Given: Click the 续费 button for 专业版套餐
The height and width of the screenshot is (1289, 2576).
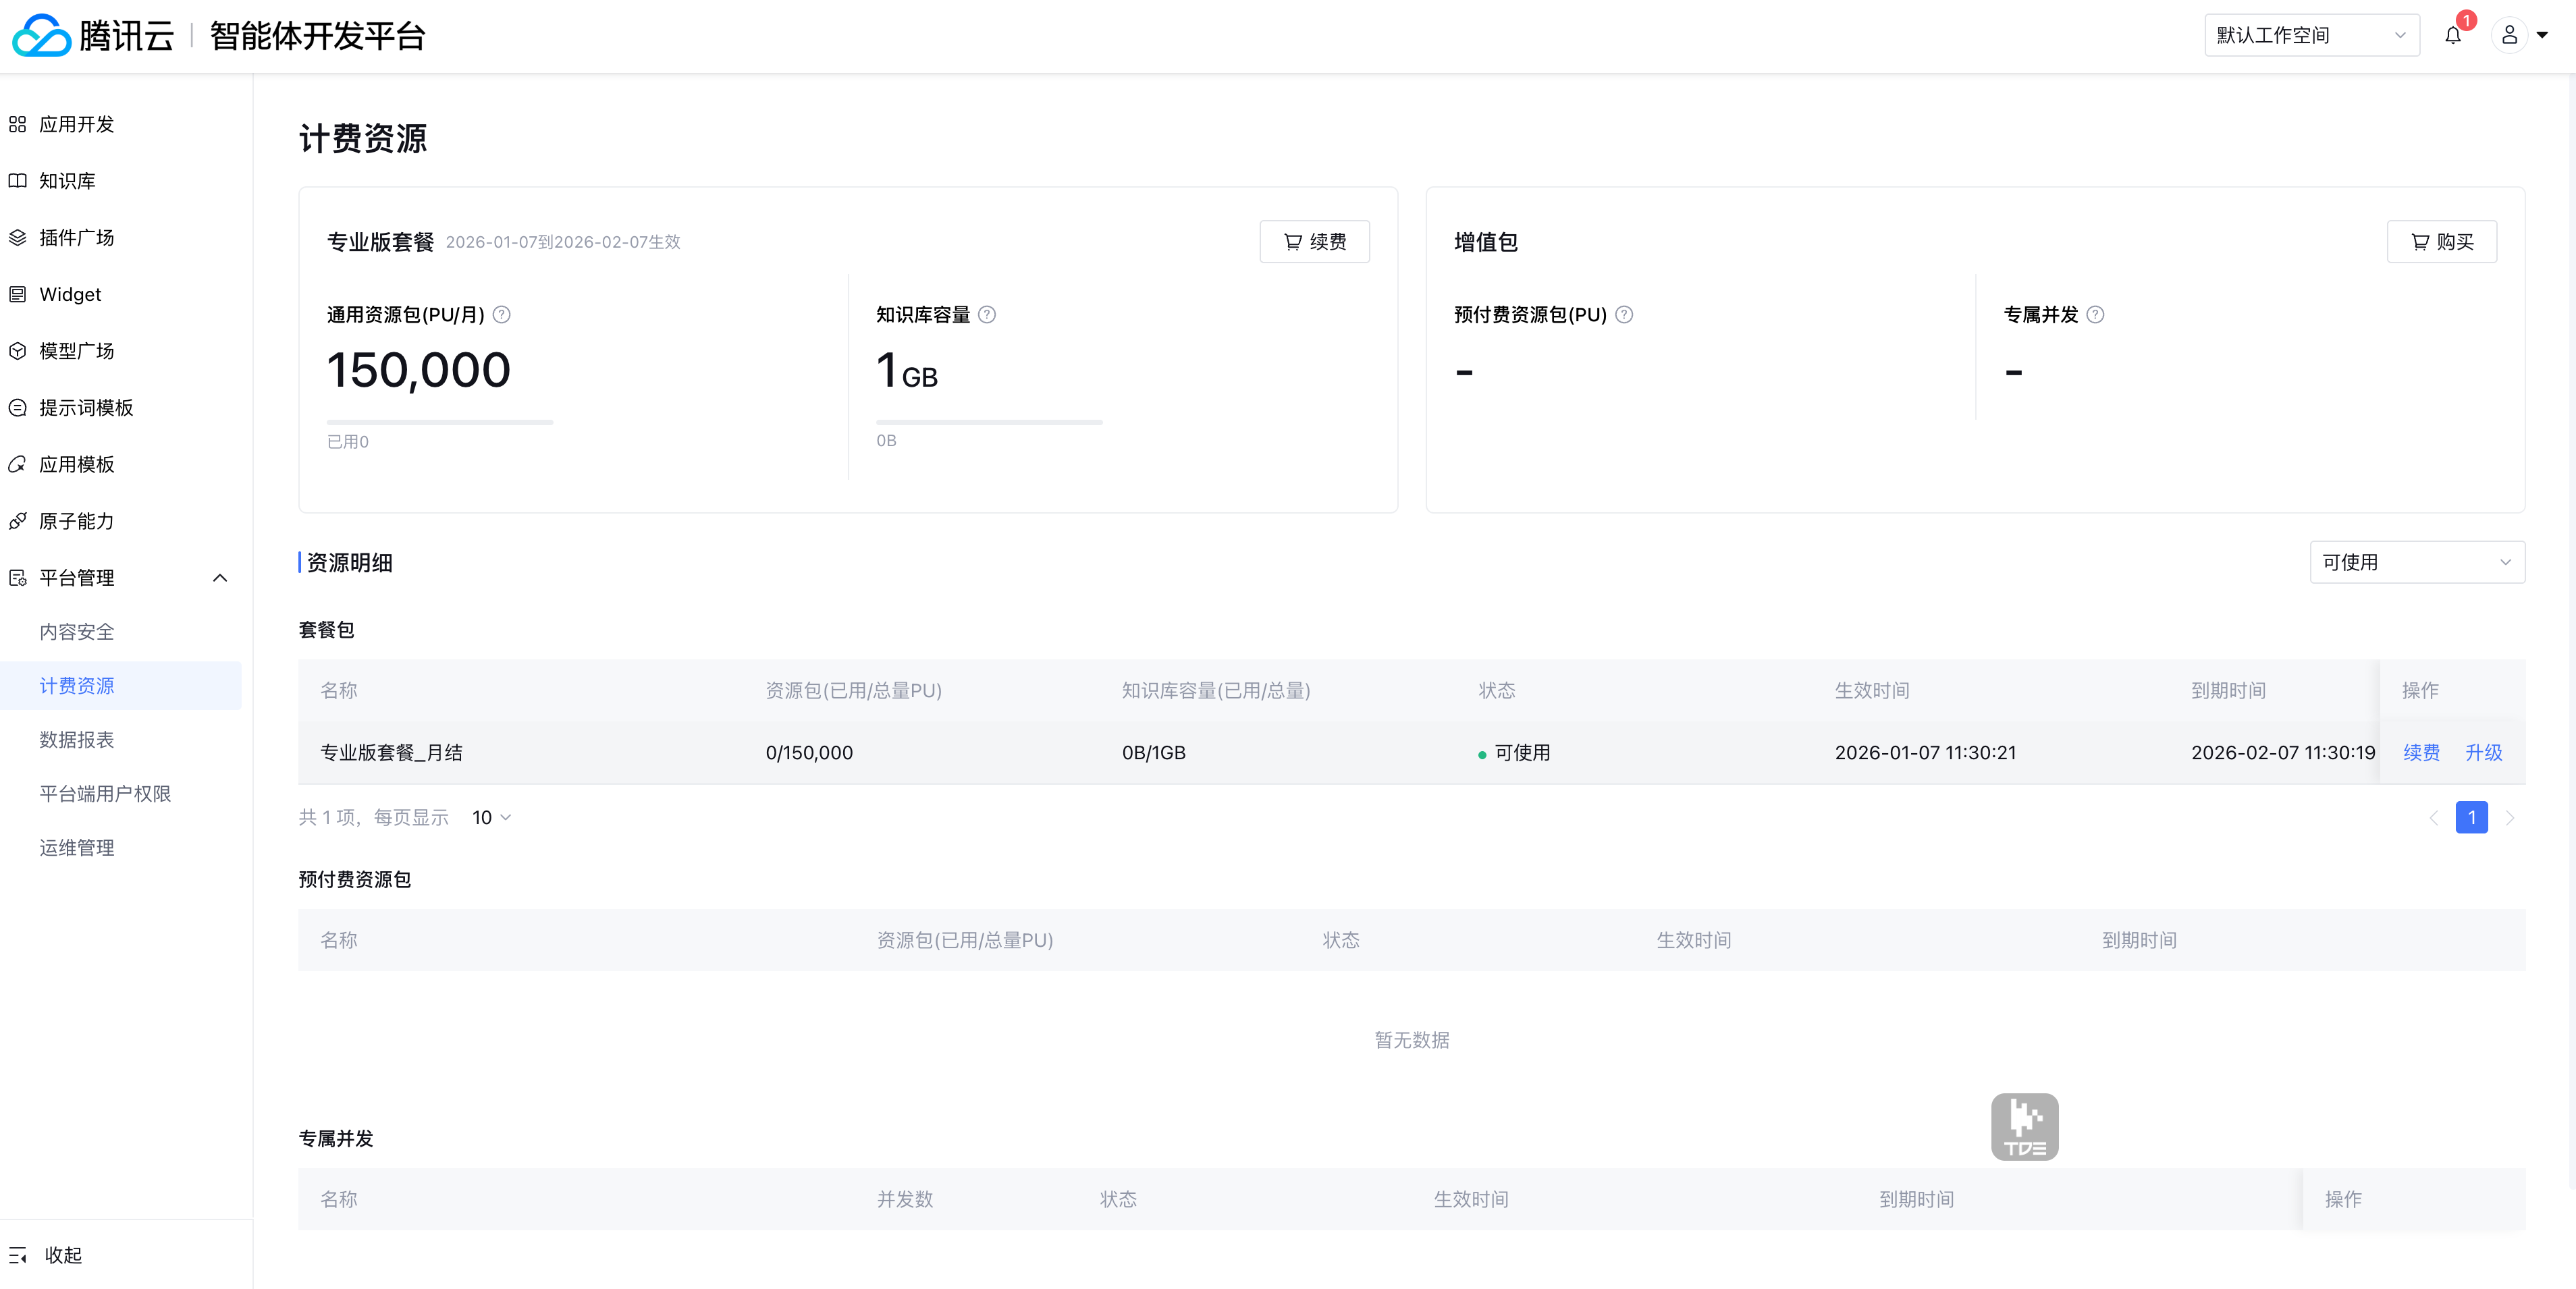Looking at the screenshot, I should tap(1314, 242).
